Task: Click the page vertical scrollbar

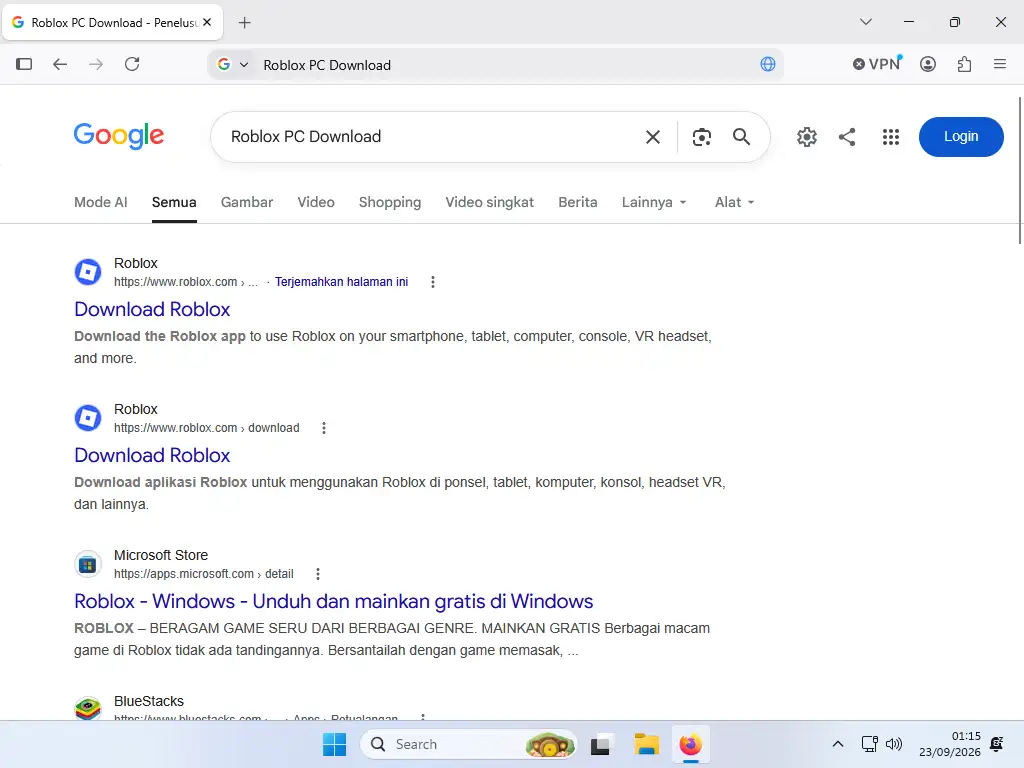Action: pos(1019,170)
